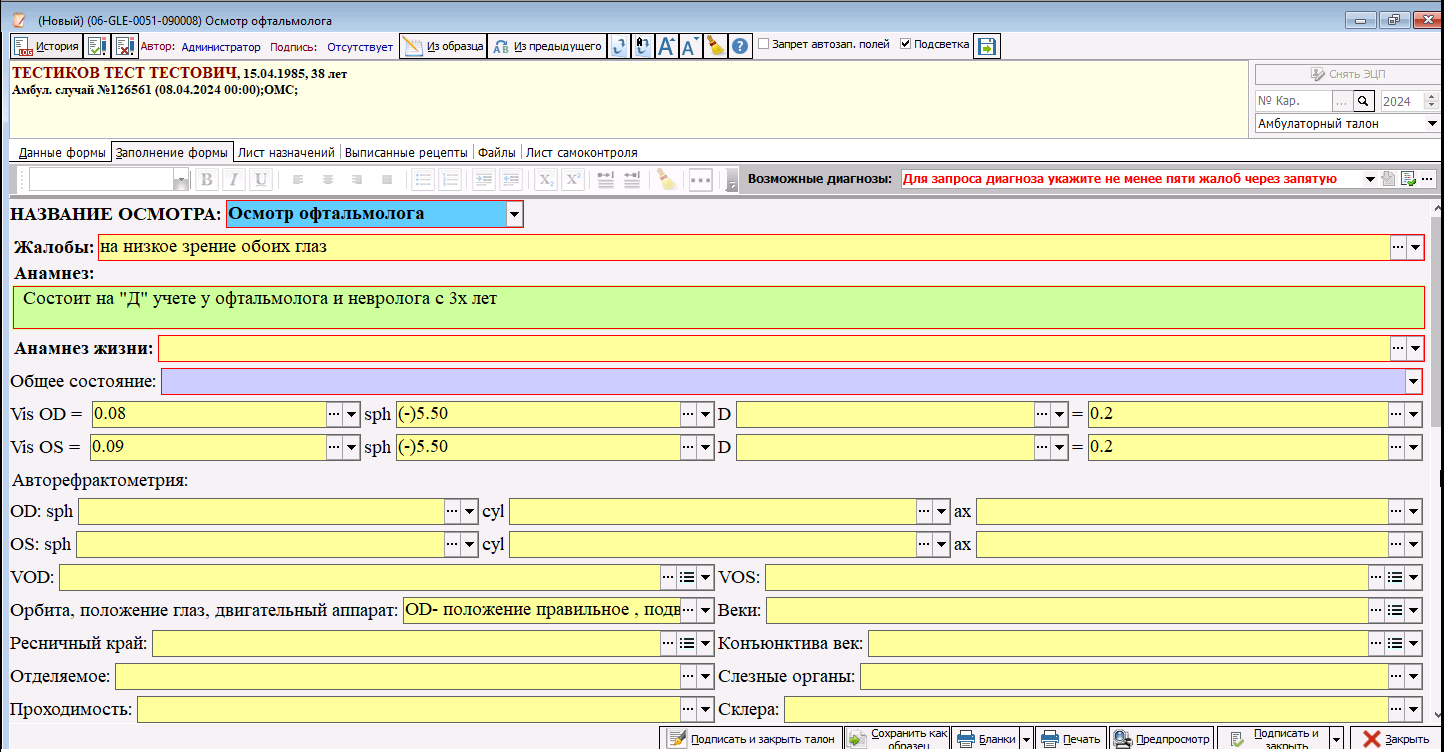Image resolution: width=1444 pixels, height=752 pixels.
Task: Open the Лист самоконтроля tab
Action: (582, 153)
